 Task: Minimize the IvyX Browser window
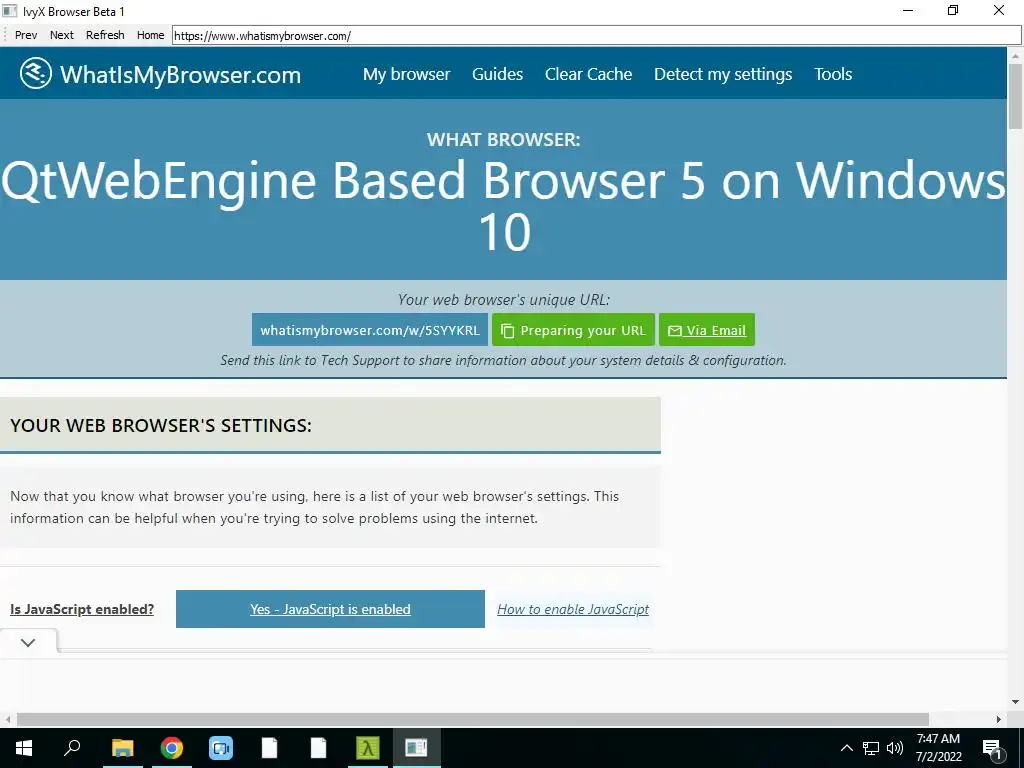click(x=908, y=11)
